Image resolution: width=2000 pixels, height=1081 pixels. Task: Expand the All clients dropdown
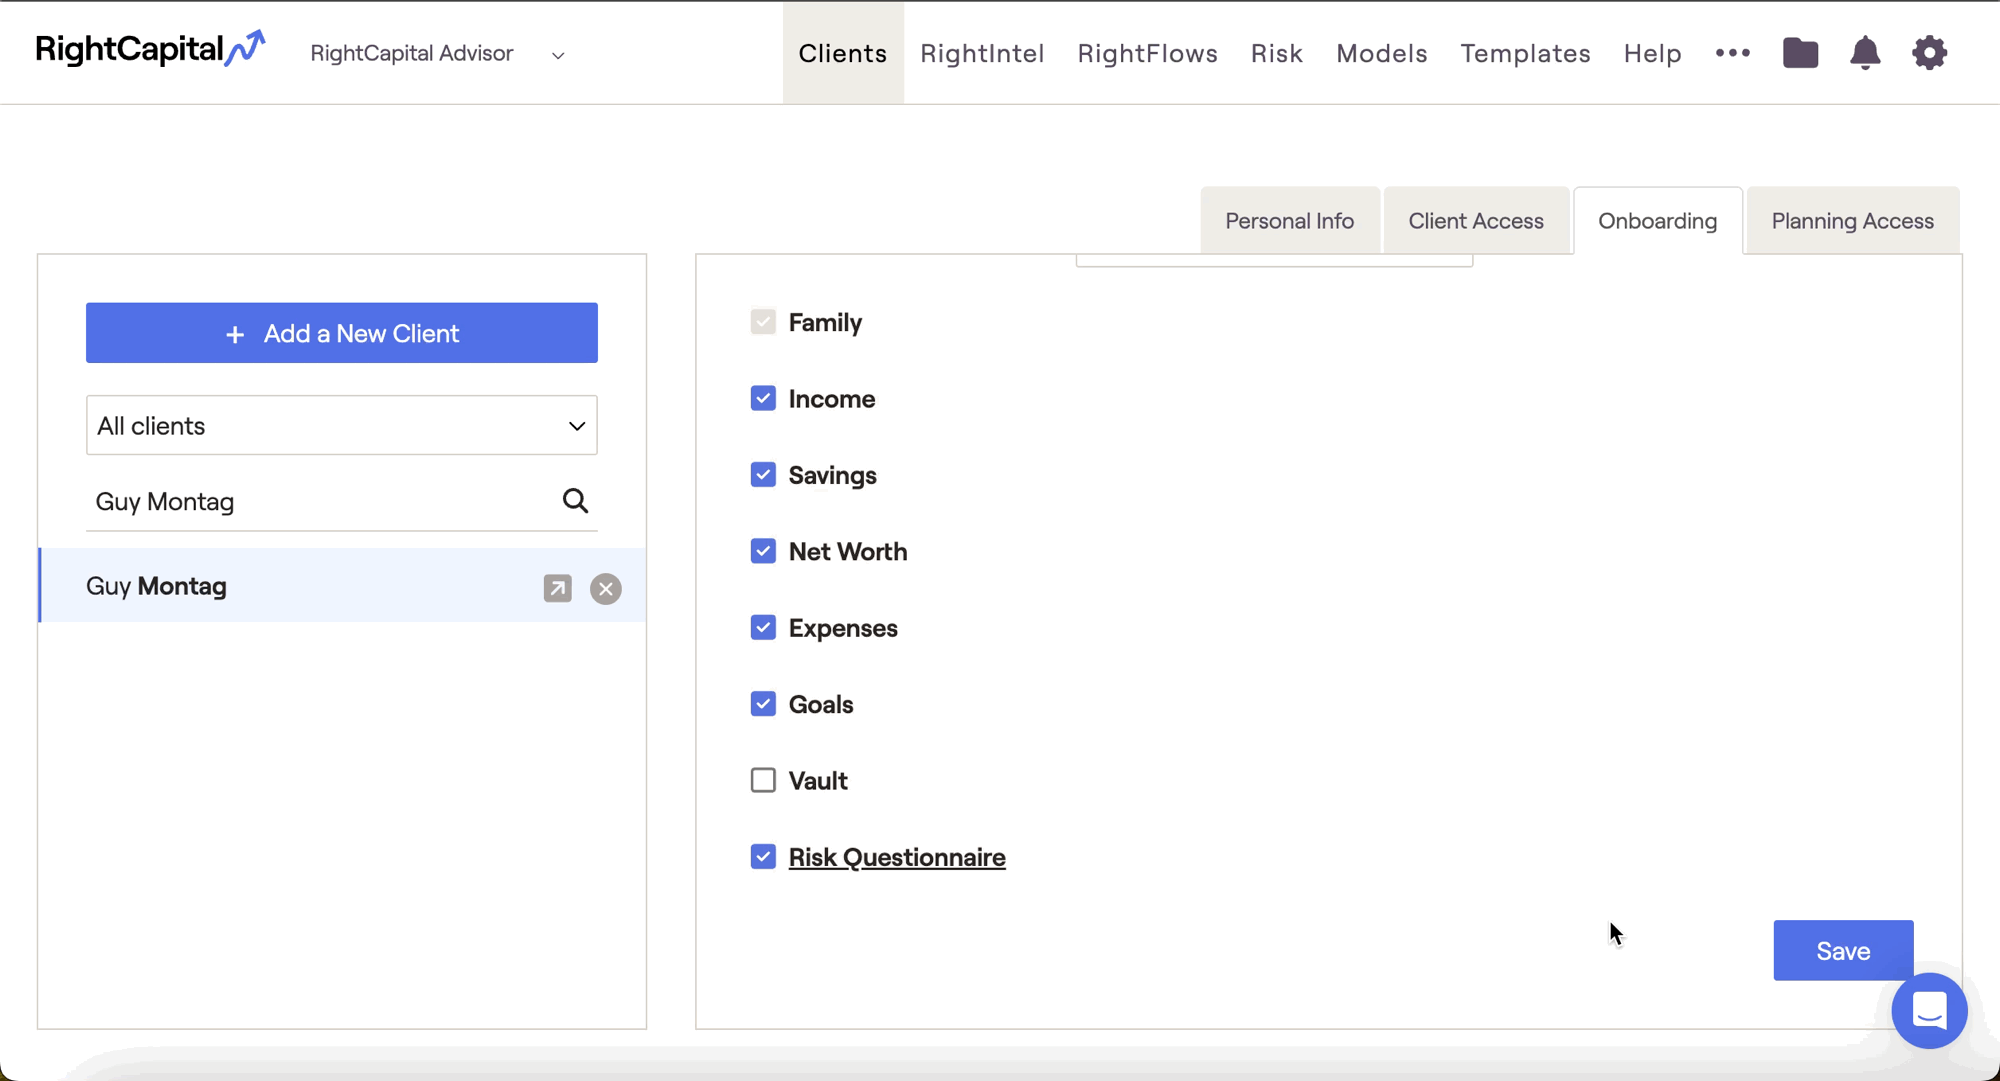341,426
